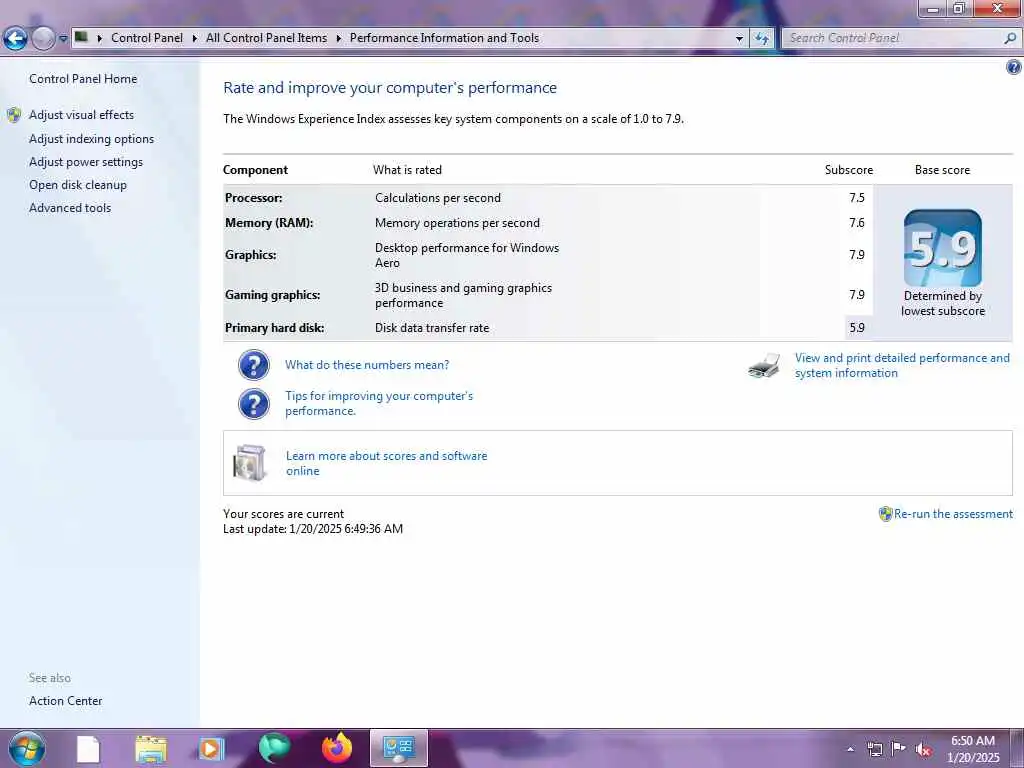The height and width of the screenshot is (768, 1024).
Task: Expand arrow after All Control Panel Items
Action: pyautogui.click(x=338, y=39)
